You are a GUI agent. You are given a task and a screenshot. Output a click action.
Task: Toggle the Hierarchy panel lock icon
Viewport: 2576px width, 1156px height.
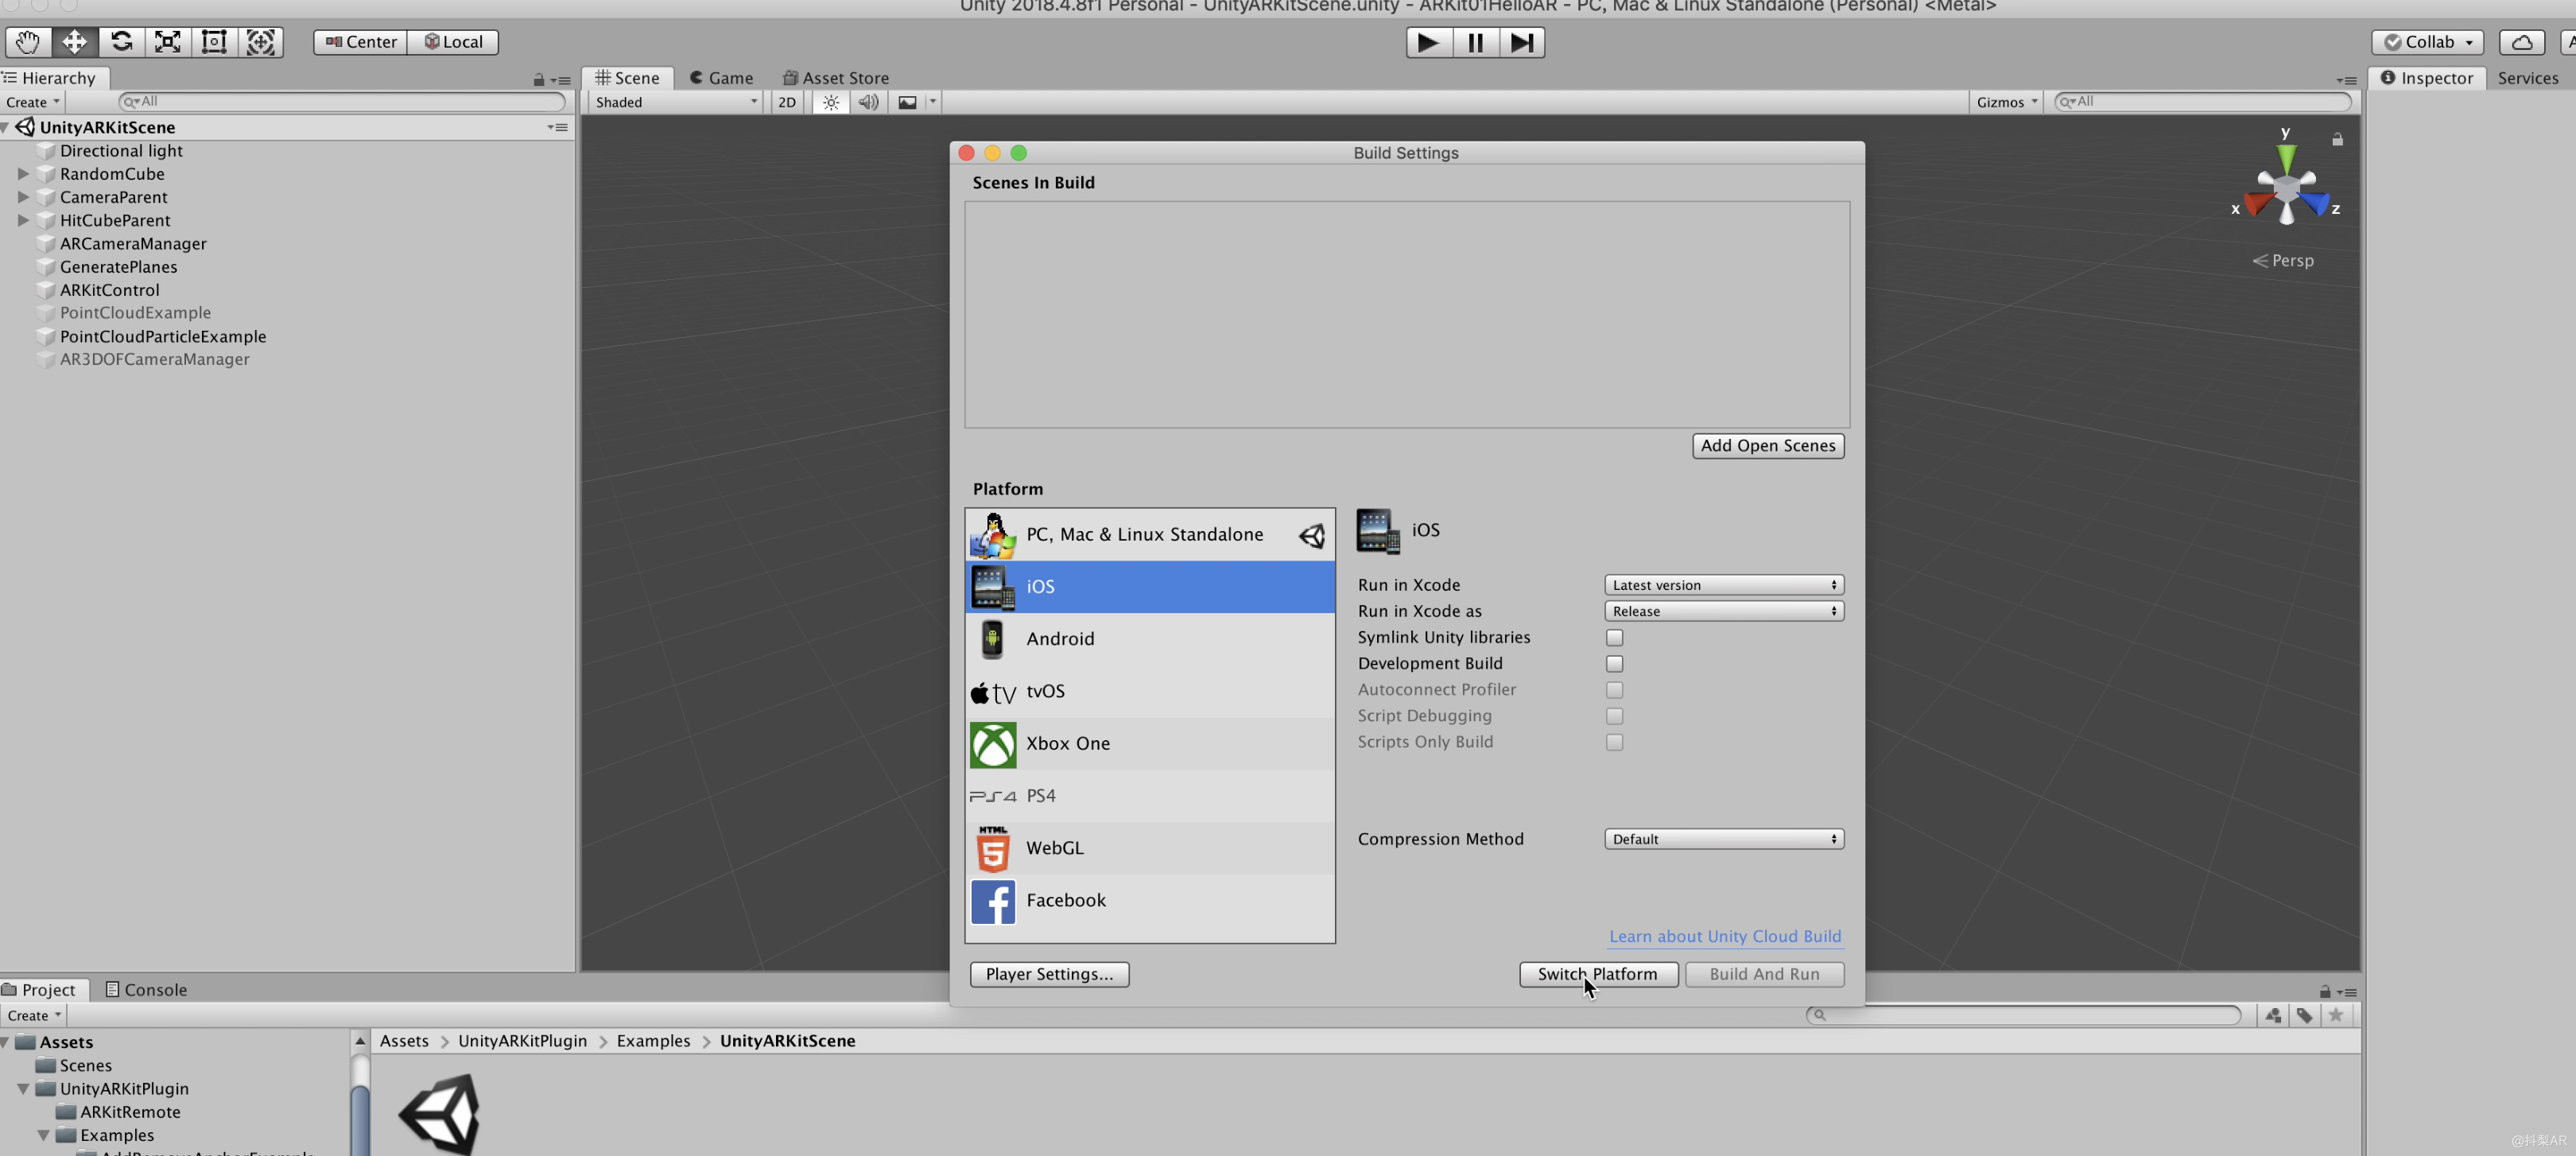pos(539,80)
